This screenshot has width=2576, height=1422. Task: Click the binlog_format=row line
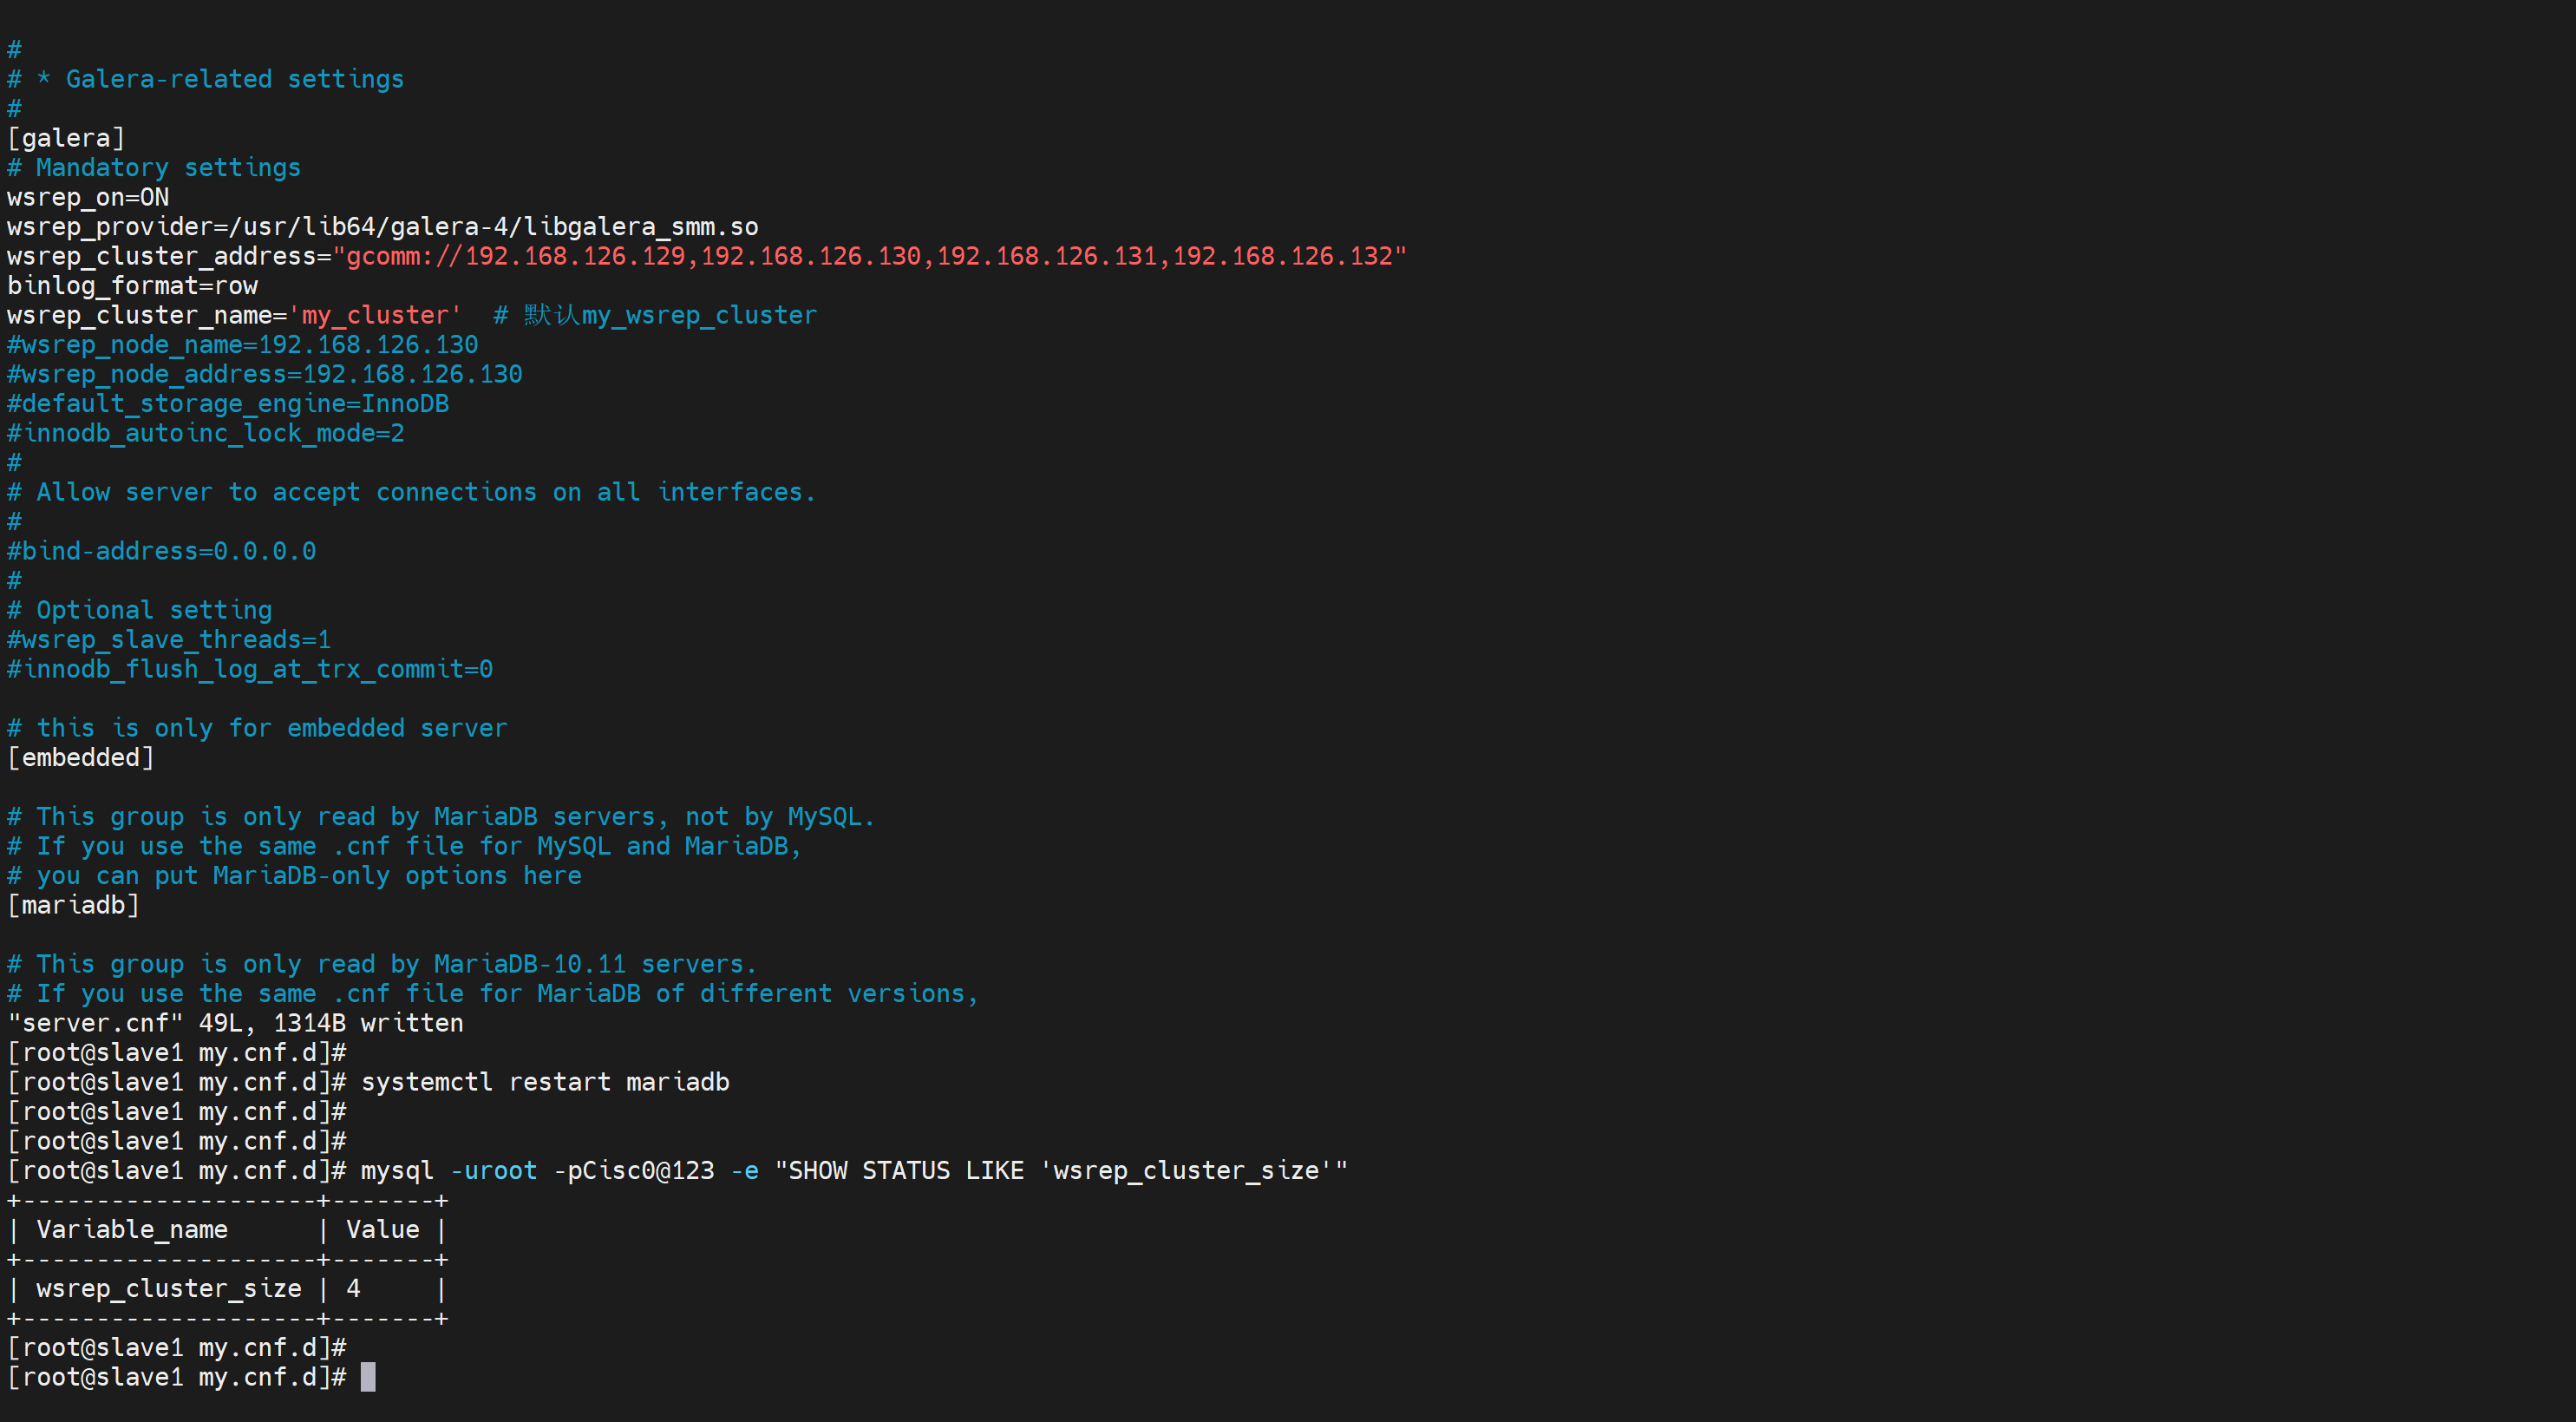point(132,286)
